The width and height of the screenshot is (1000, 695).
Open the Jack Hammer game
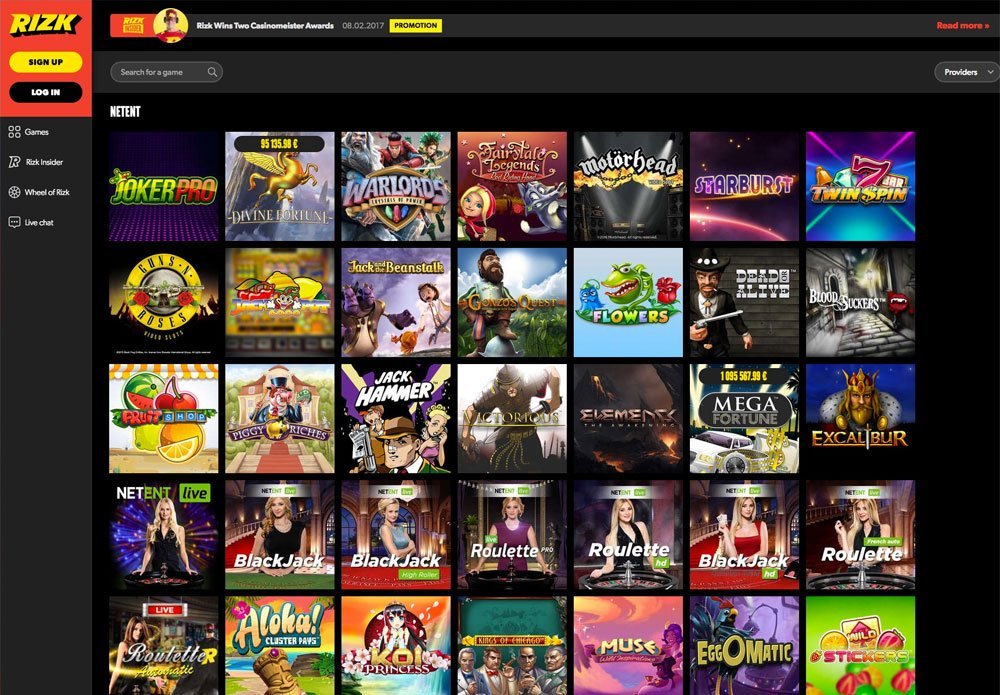coord(395,418)
